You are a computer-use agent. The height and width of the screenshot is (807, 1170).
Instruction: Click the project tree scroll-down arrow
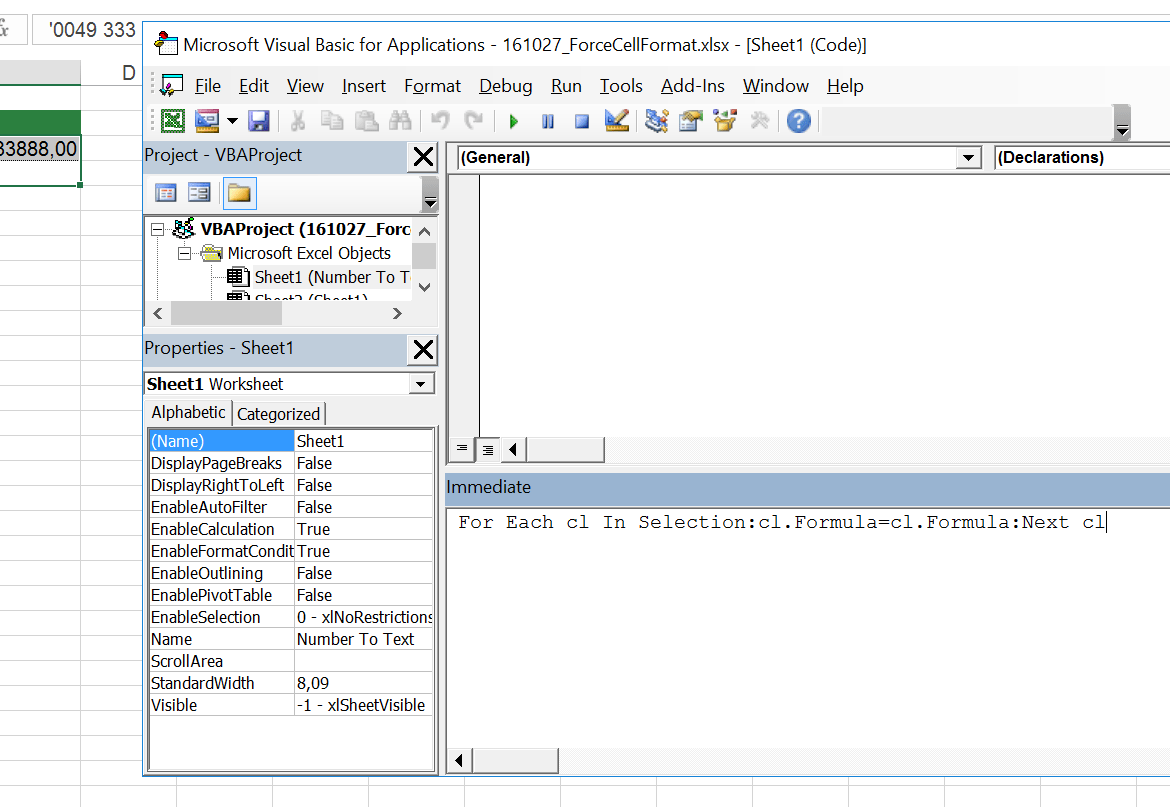point(425,287)
